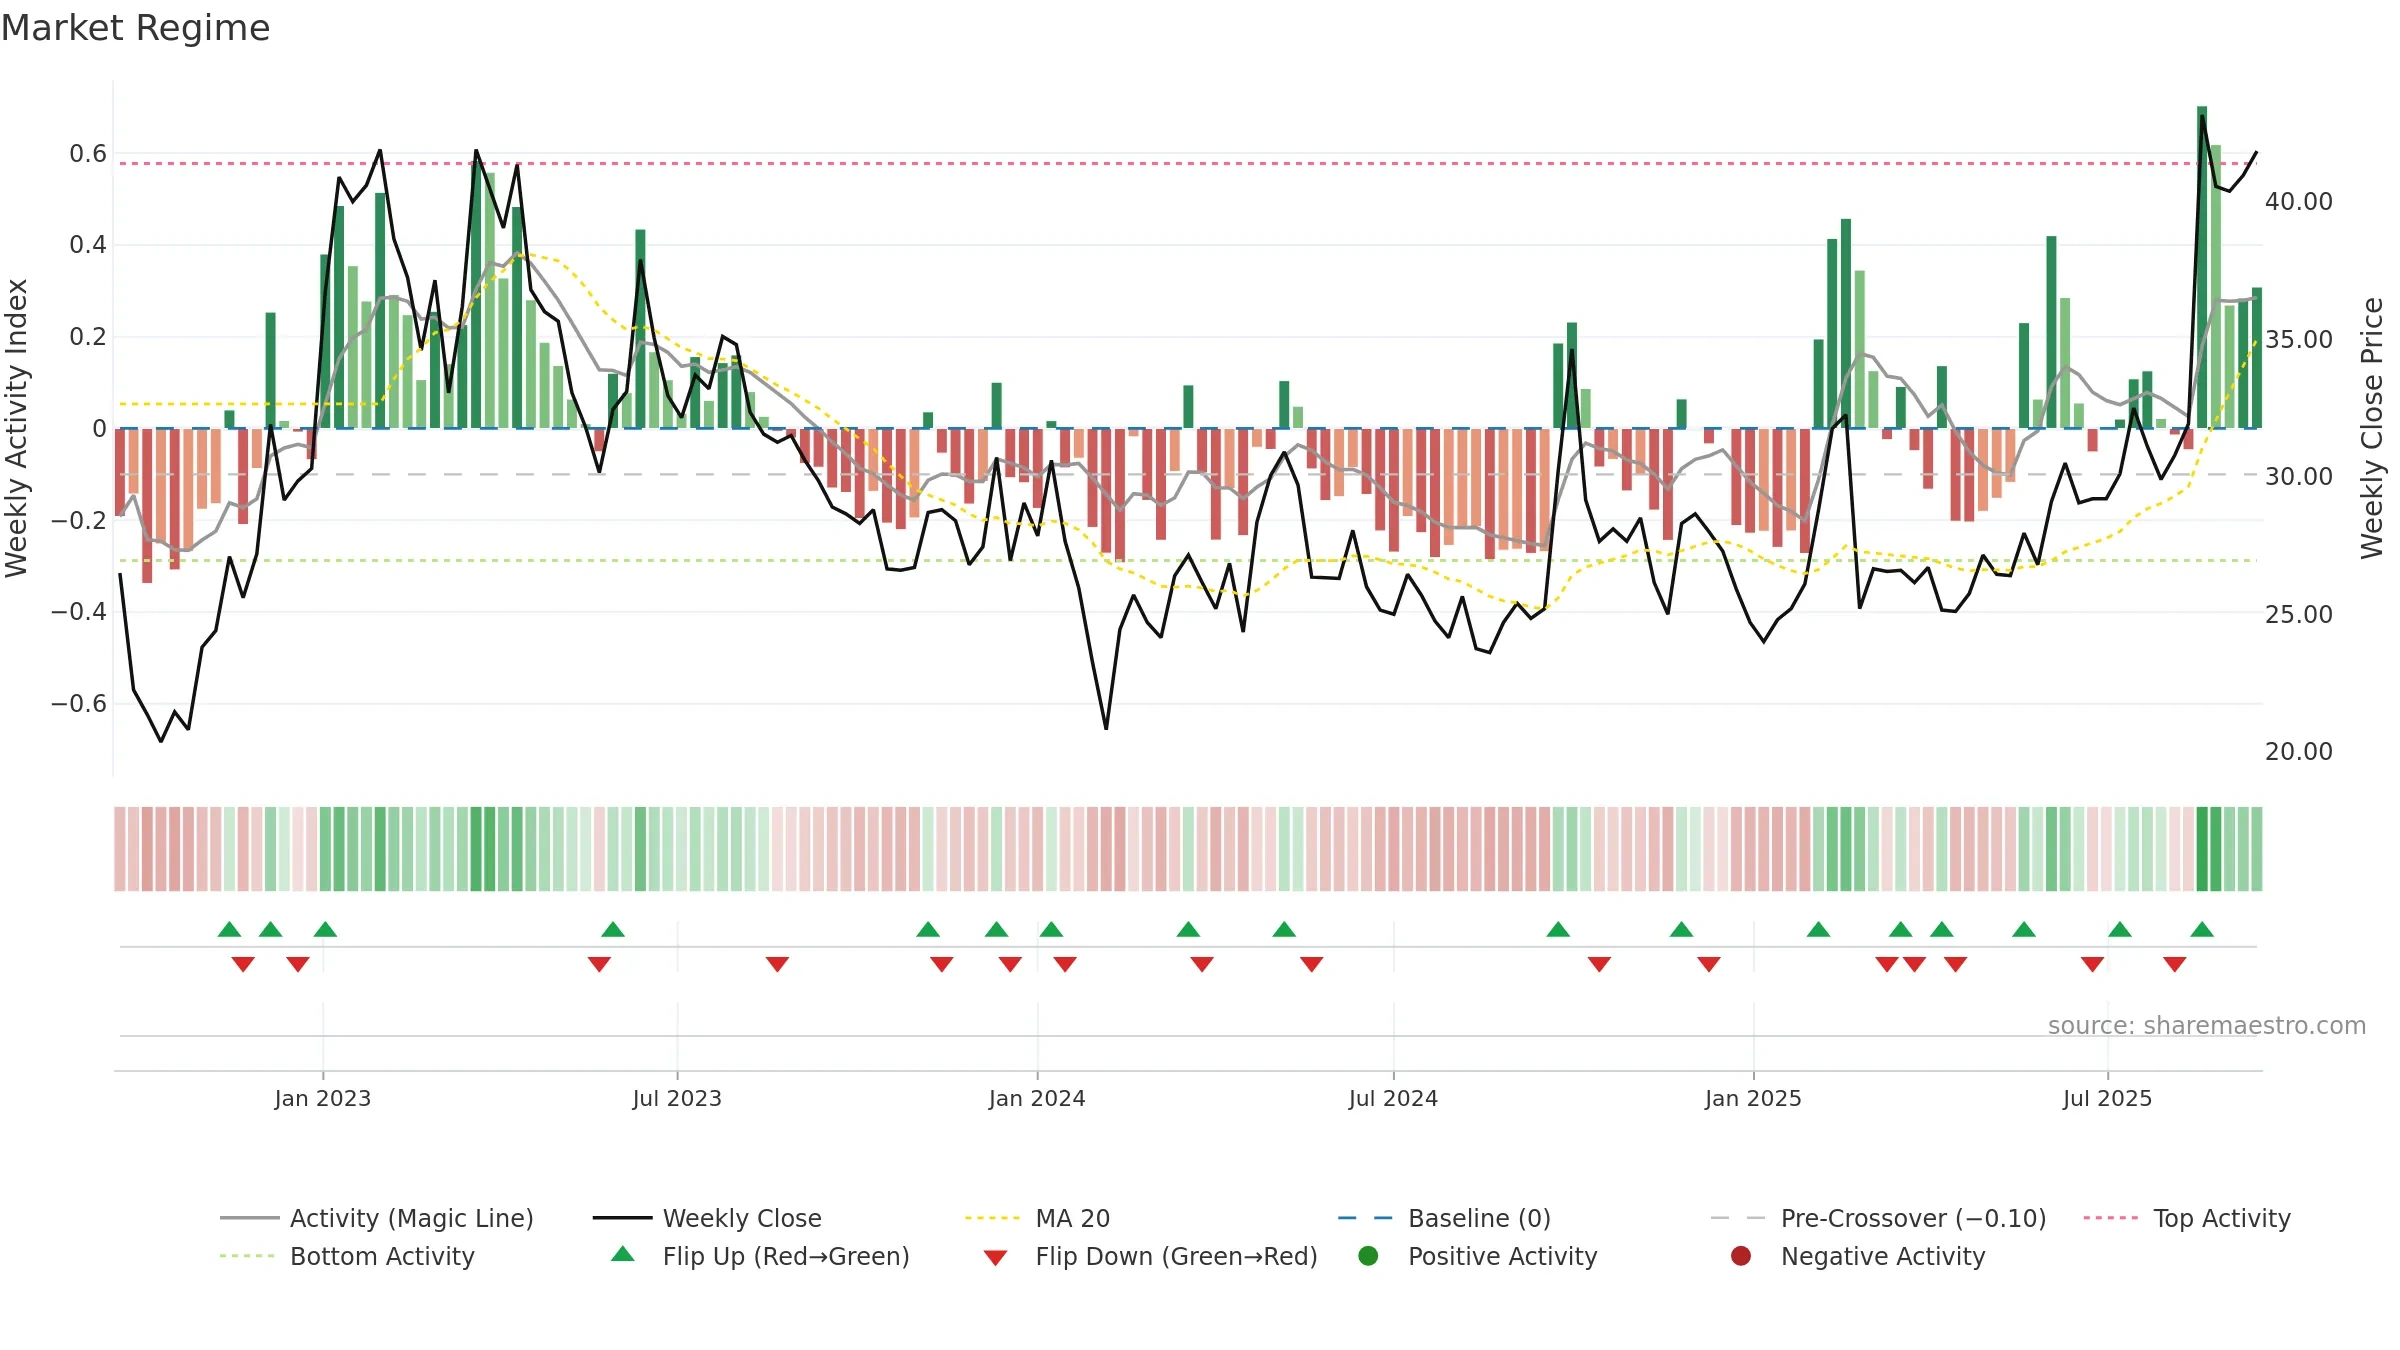Toggle the Activity (Magic Line) legend entry
The height and width of the screenshot is (1350, 2400).
[x=377, y=1218]
